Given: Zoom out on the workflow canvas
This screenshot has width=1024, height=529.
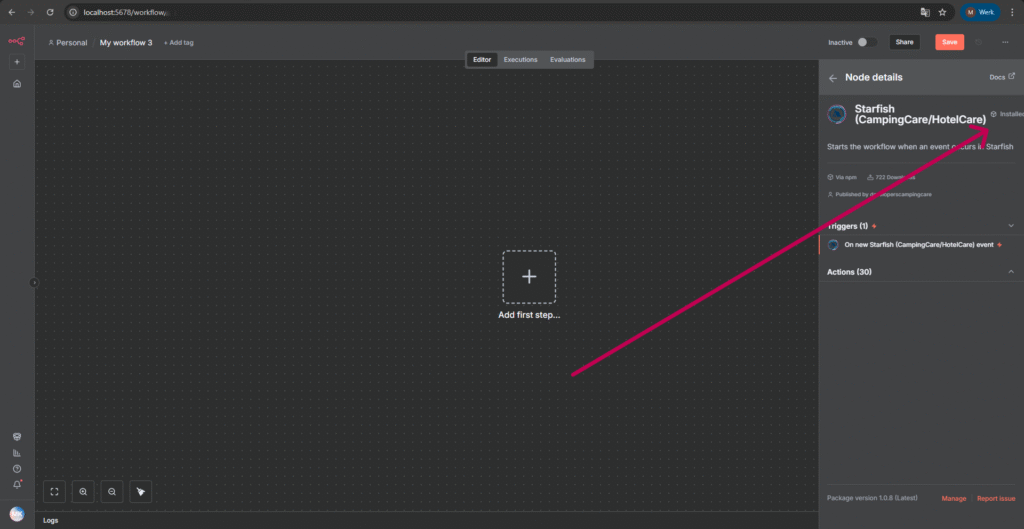Looking at the screenshot, I should coord(113,491).
